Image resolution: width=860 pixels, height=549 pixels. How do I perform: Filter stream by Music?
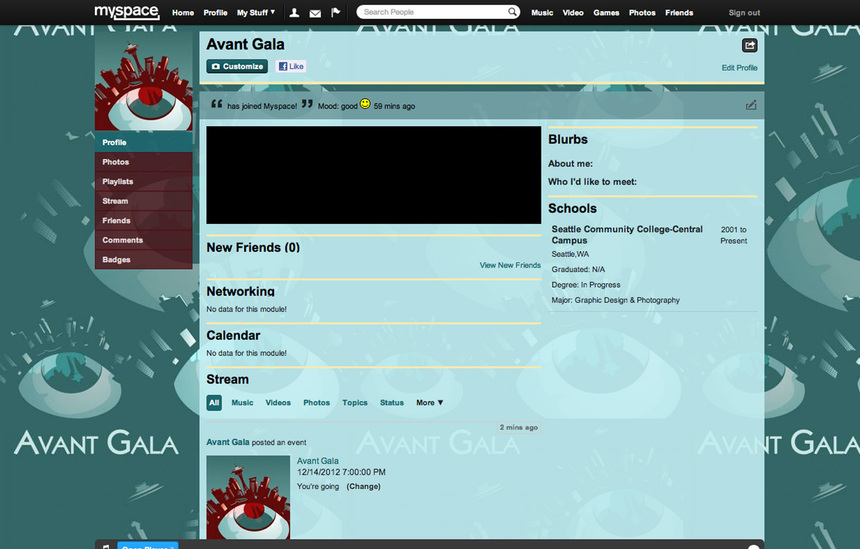click(242, 403)
